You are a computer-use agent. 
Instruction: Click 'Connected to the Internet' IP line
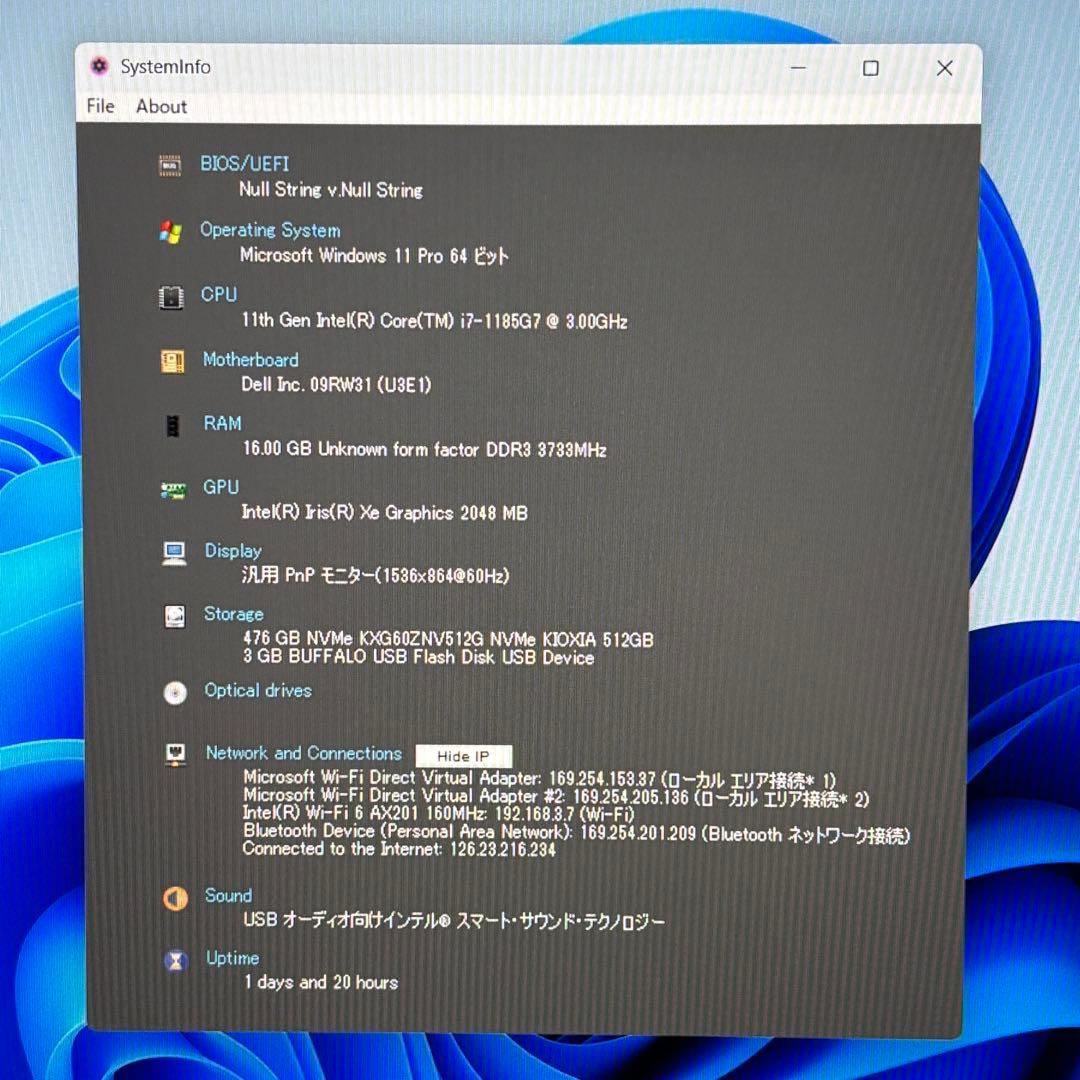(399, 849)
